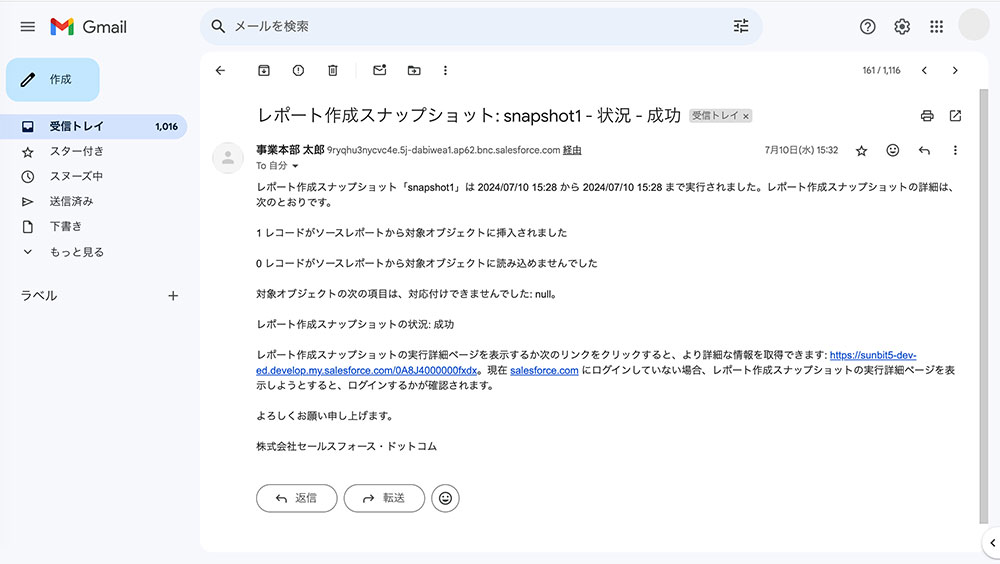Create a new label with plus icon
This screenshot has width=1000, height=564.
173,296
